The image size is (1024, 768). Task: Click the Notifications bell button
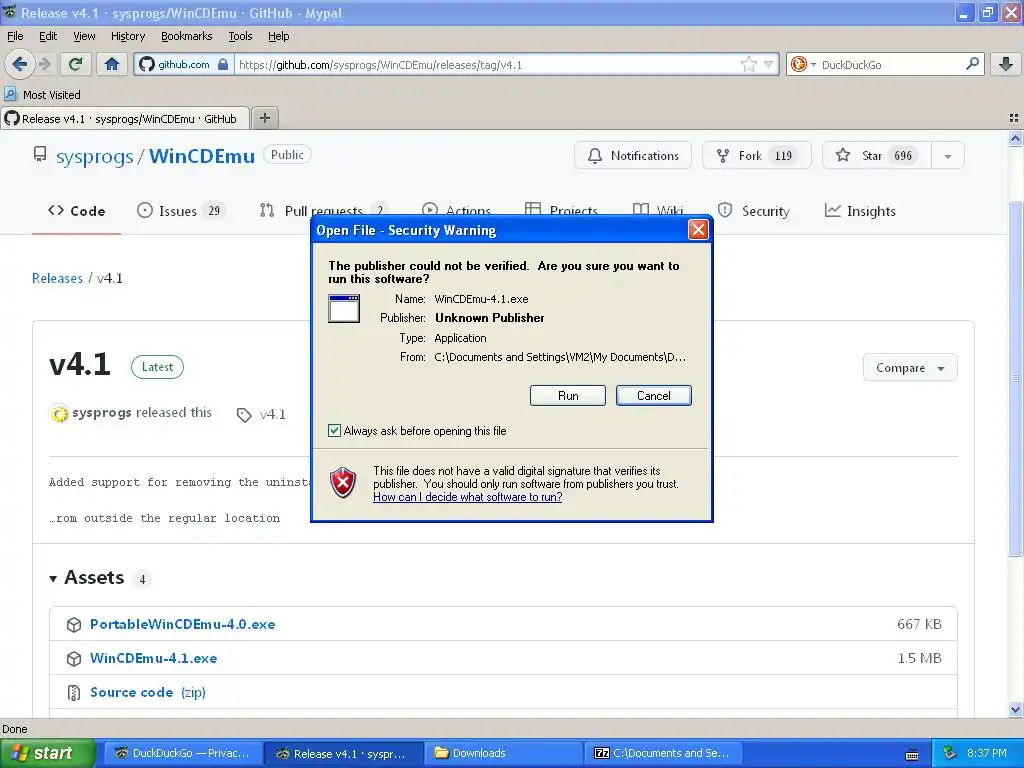[x=633, y=155]
